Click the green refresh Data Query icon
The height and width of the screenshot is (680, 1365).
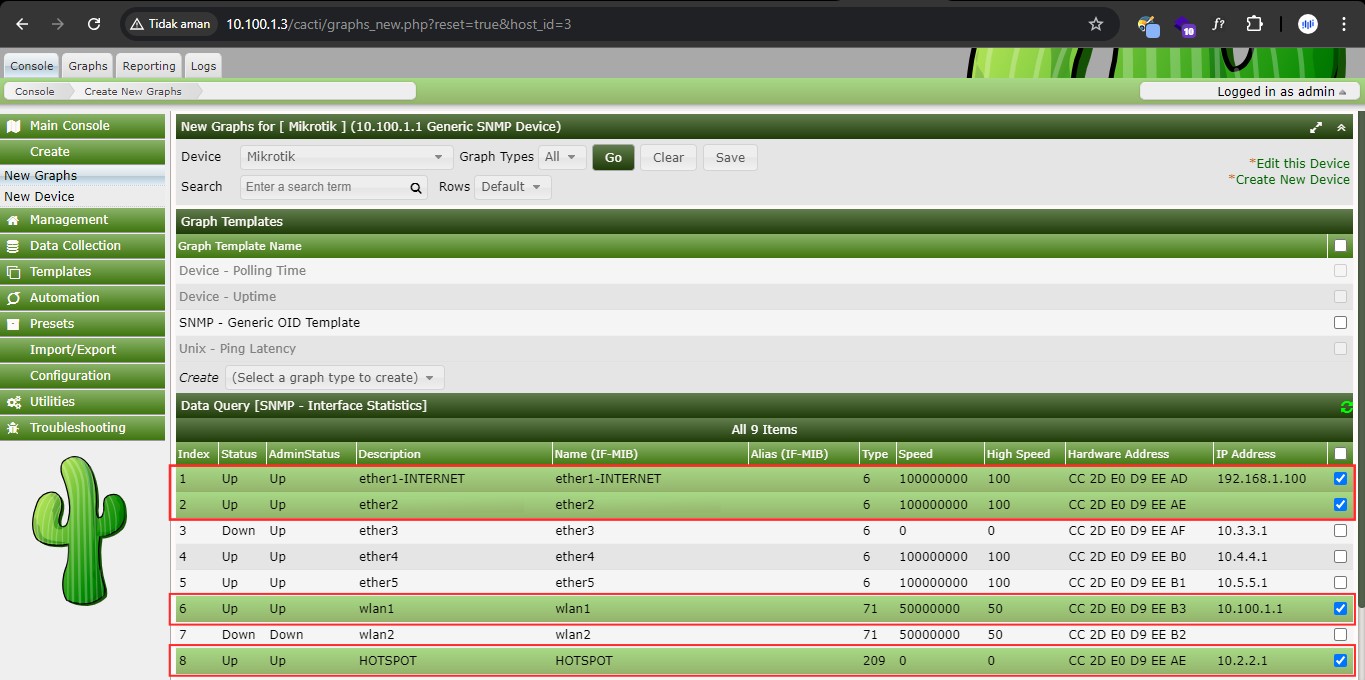pyautogui.click(x=1346, y=406)
